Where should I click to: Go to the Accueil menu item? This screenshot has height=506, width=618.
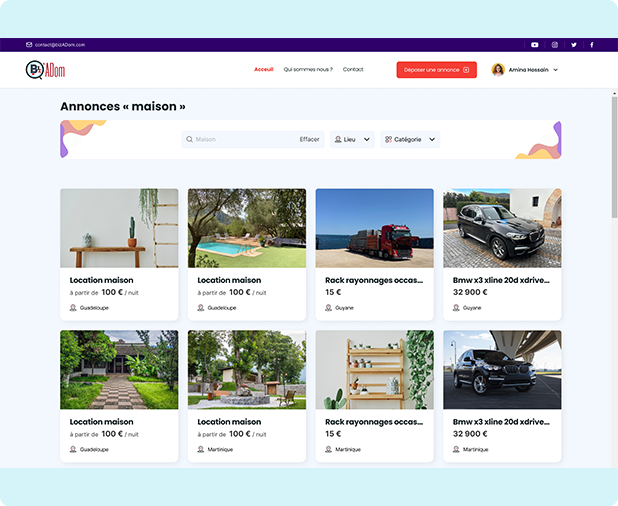(x=264, y=70)
